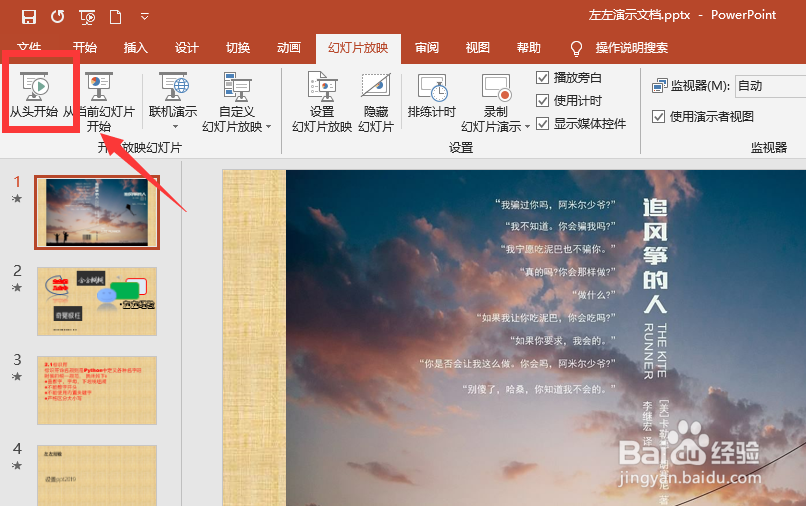Viewport: 806px width, 506px height.
Task: Click the line “我不知道。你会骗我吗?” on slide
Action: click(560, 226)
